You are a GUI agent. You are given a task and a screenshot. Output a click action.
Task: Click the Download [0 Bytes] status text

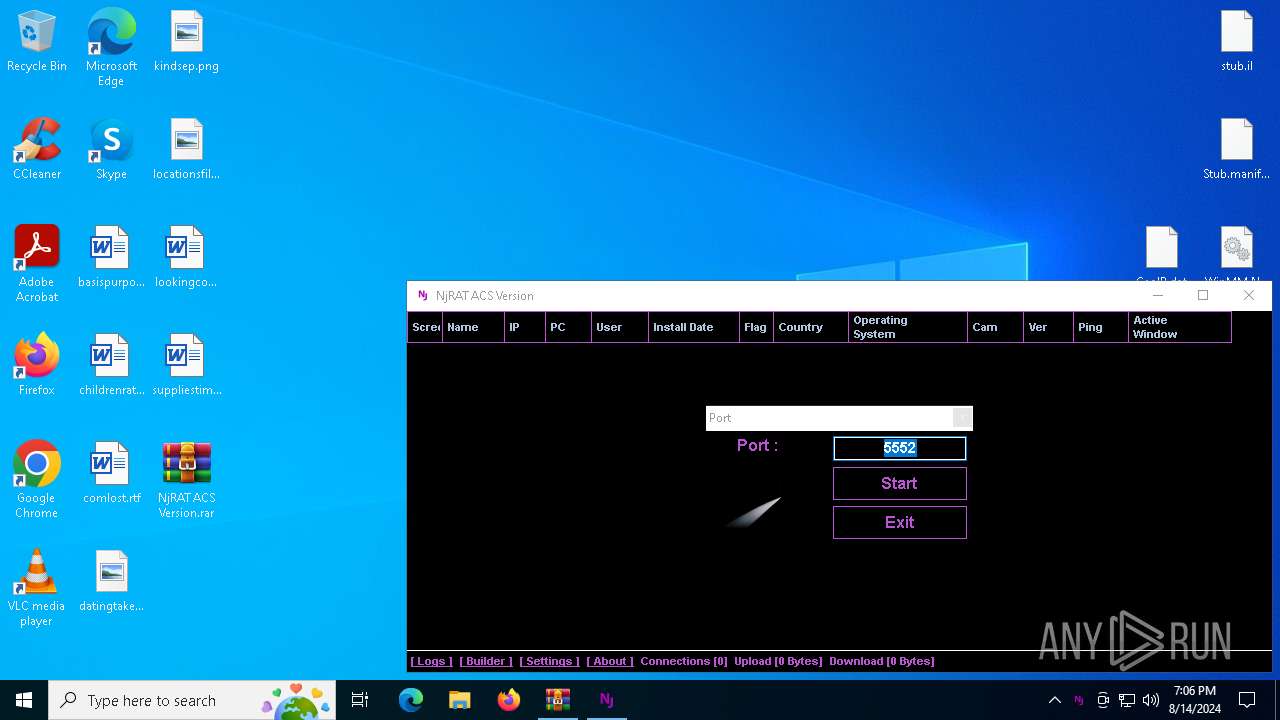click(x=882, y=661)
